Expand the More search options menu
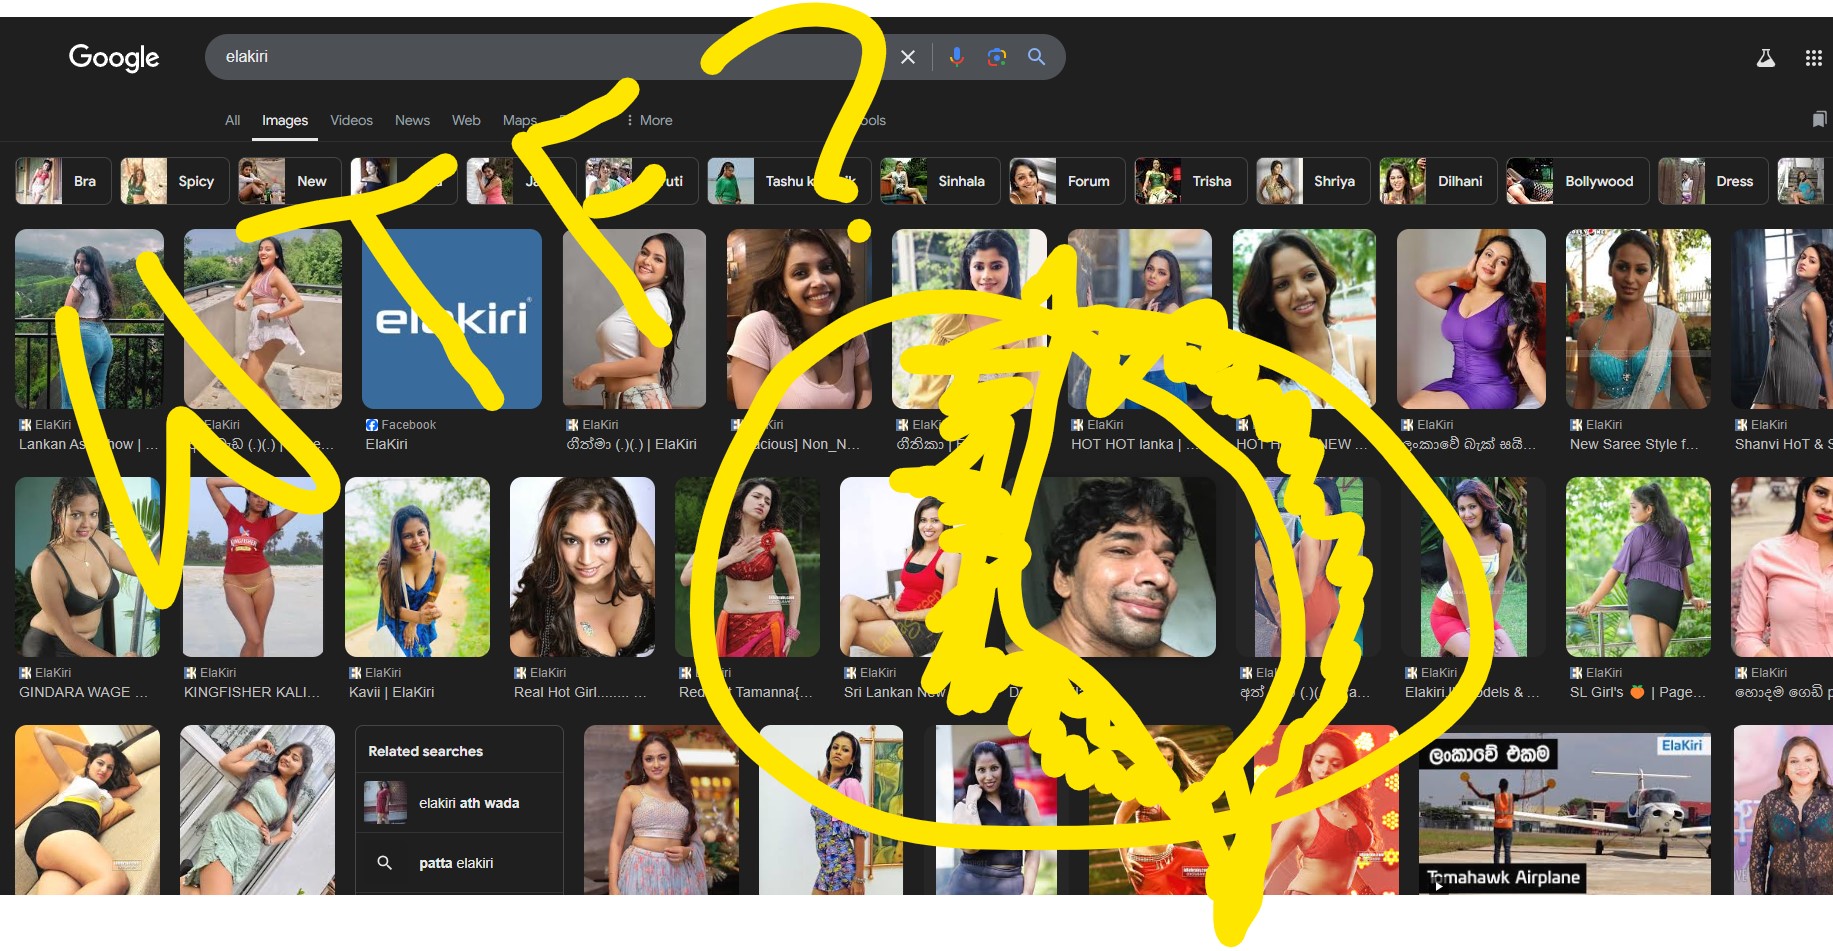Screen dimensions: 1833x951 (x=650, y=120)
